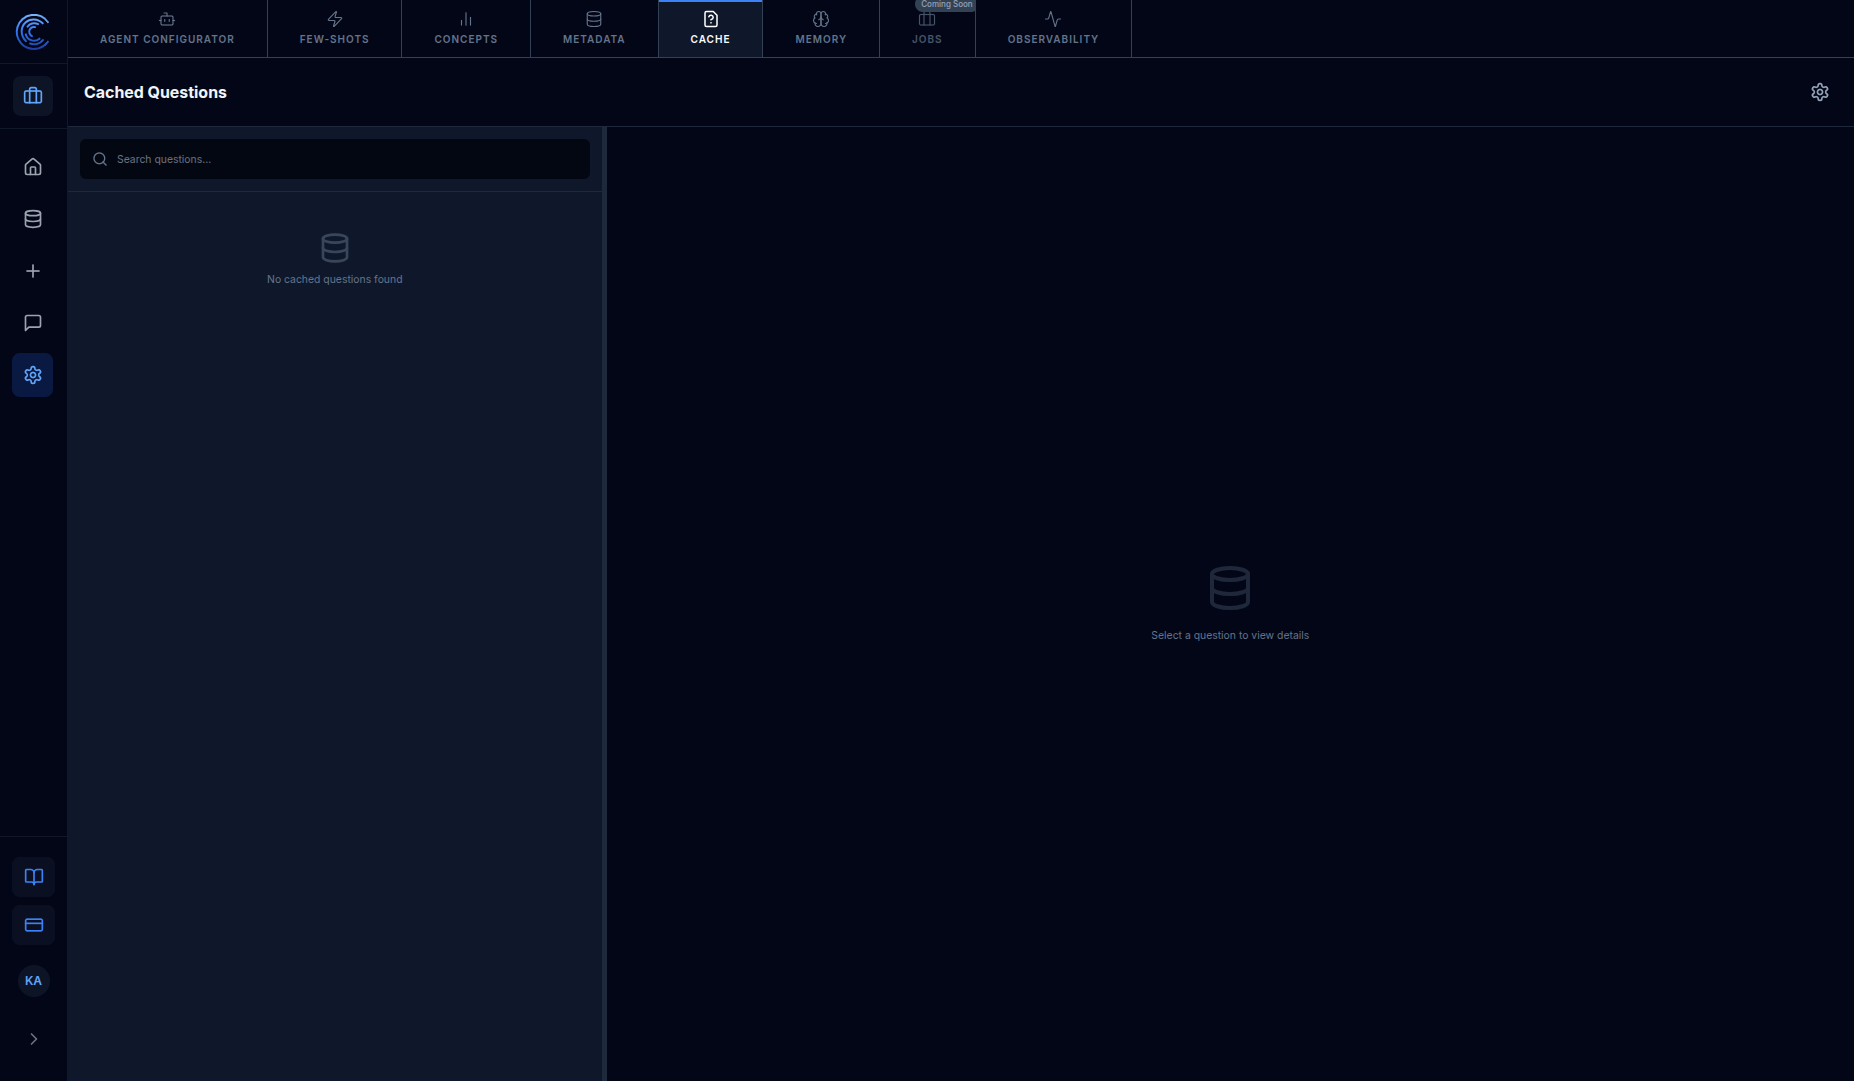Click the Search questions input field

[335, 159]
